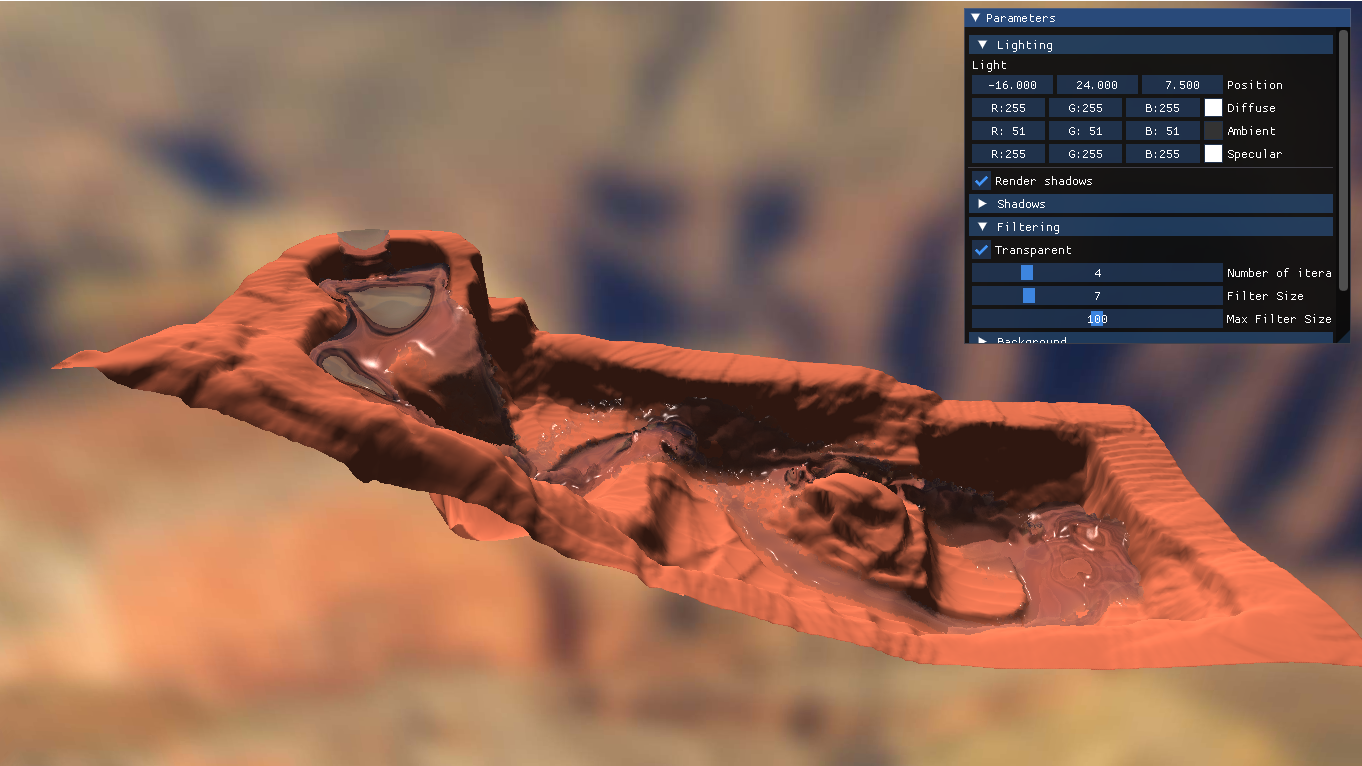The height and width of the screenshot is (766, 1362).
Task: Collapse the Lighting section
Action: (x=1150, y=45)
